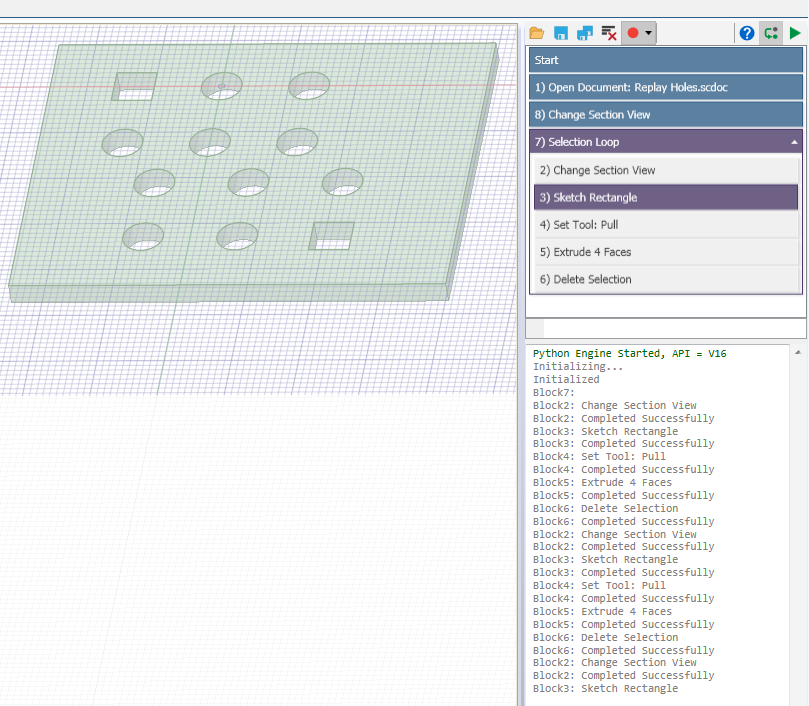Collapse the Selection Loop block arrow
This screenshot has height=706, width=809.
click(794, 142)
